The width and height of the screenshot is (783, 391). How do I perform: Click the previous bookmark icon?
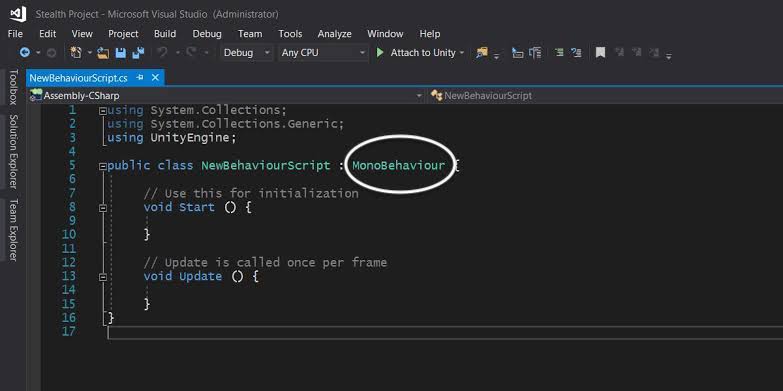click(x=619, y=52)
